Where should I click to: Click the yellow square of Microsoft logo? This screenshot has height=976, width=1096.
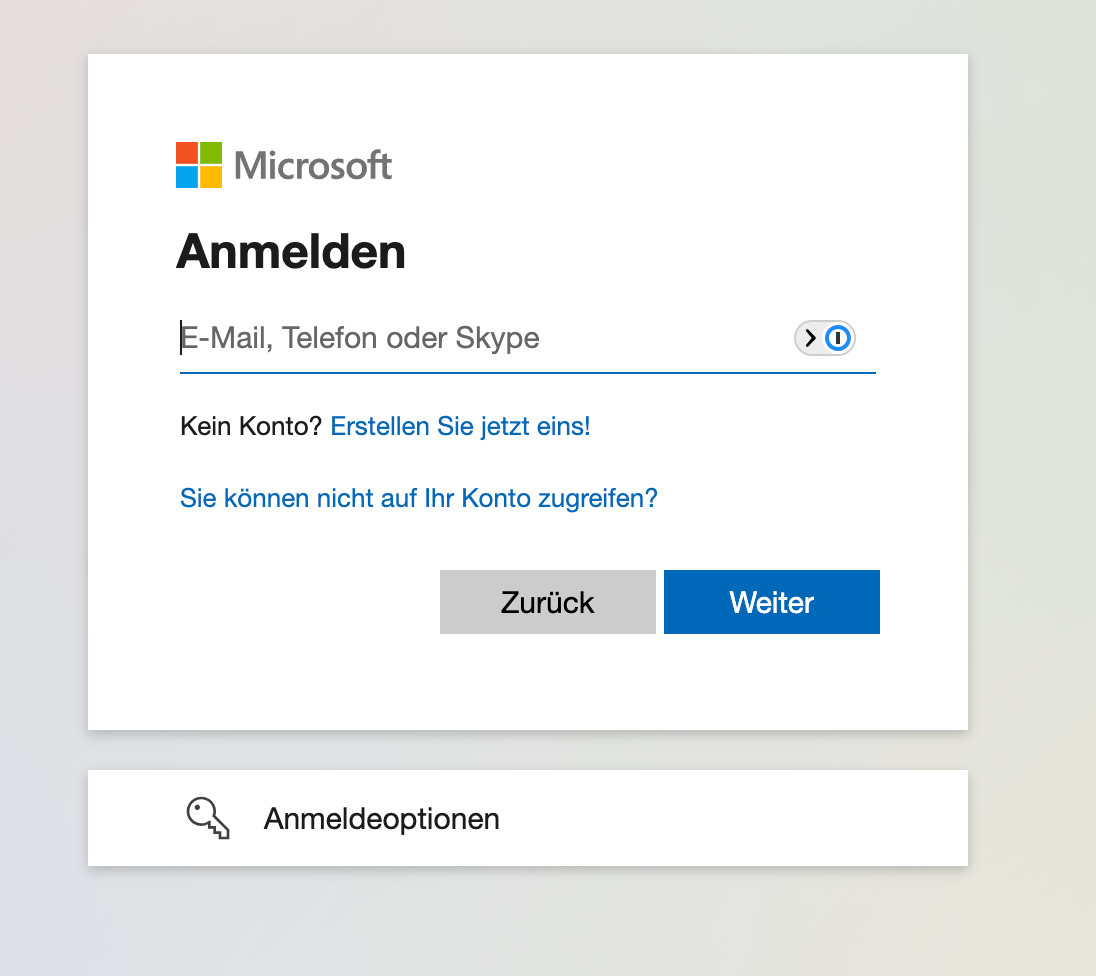click(x=211, y=177)
